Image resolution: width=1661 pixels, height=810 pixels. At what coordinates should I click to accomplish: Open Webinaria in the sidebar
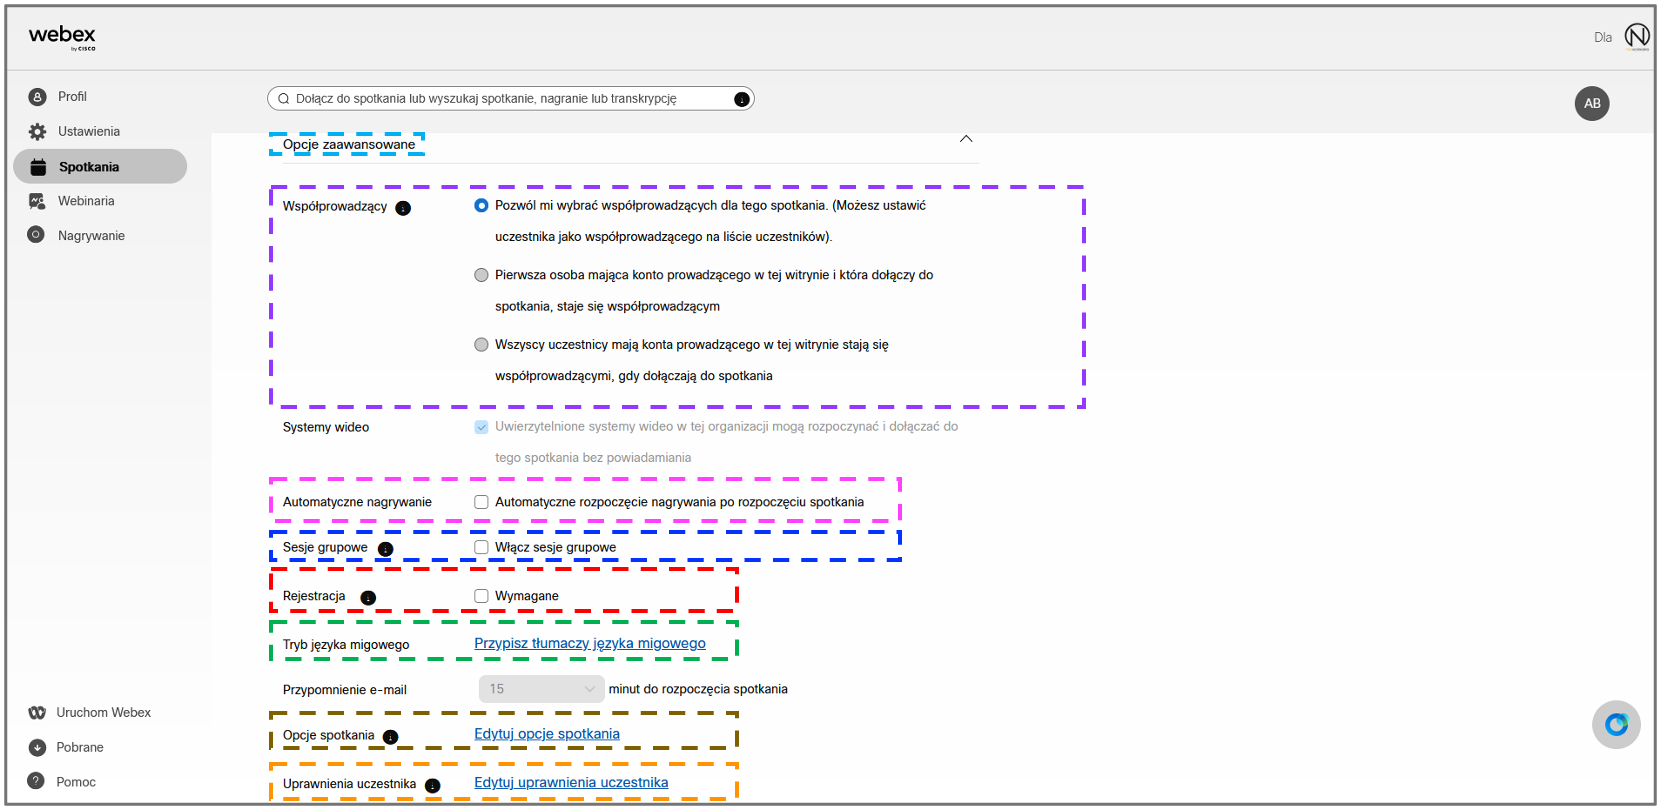tap(86, 201)
